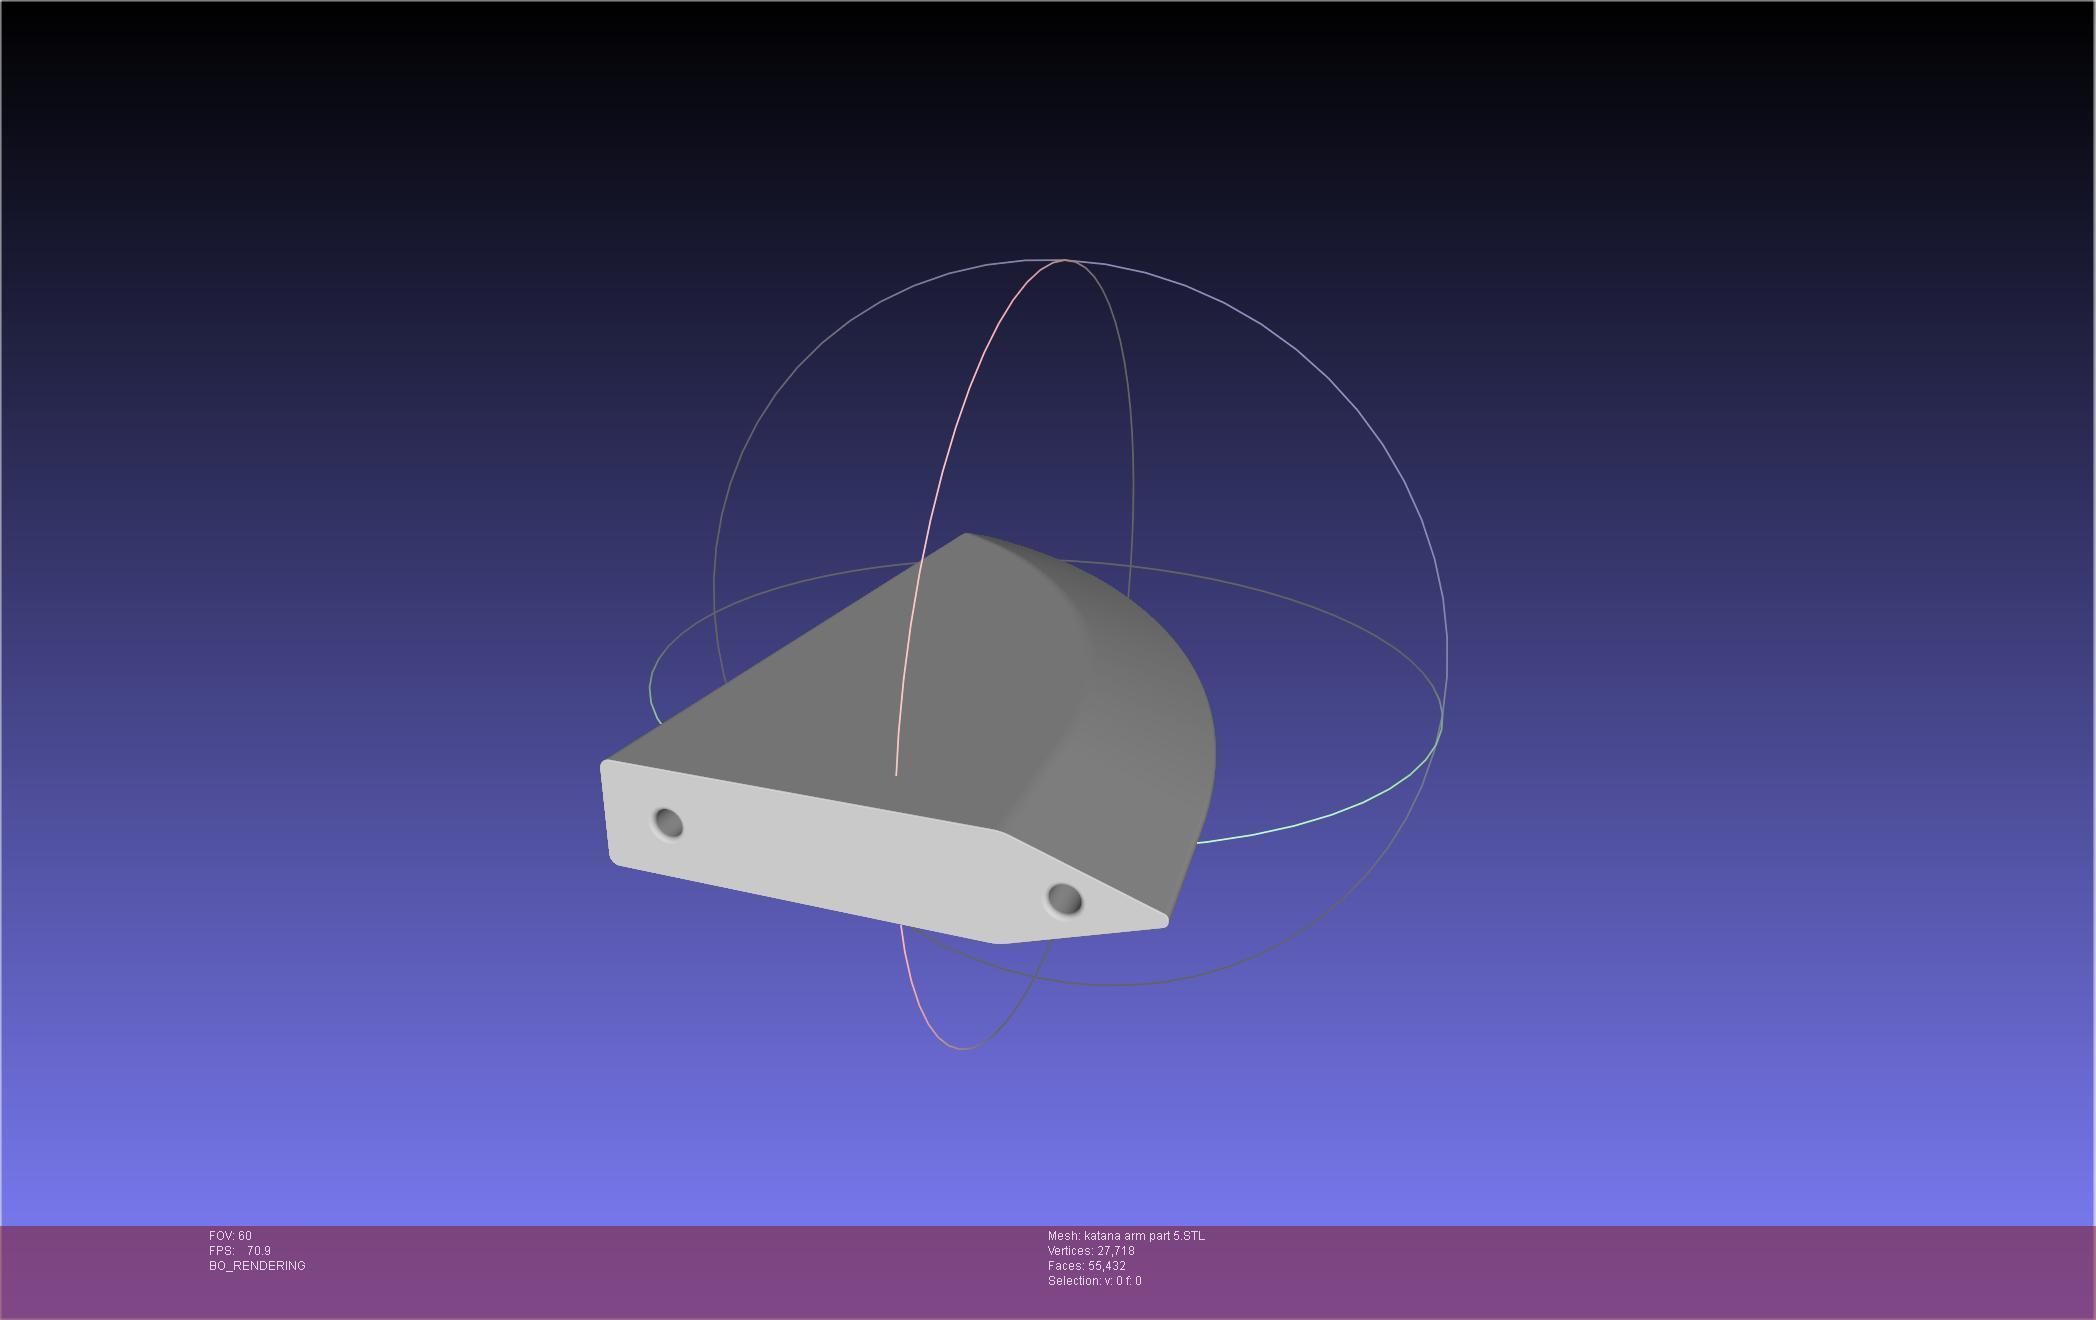The width and height of the screenshot is (2096, 1320).
Task: Click the BO_RENDERING status label
Action: click(x=257, y=1266)
